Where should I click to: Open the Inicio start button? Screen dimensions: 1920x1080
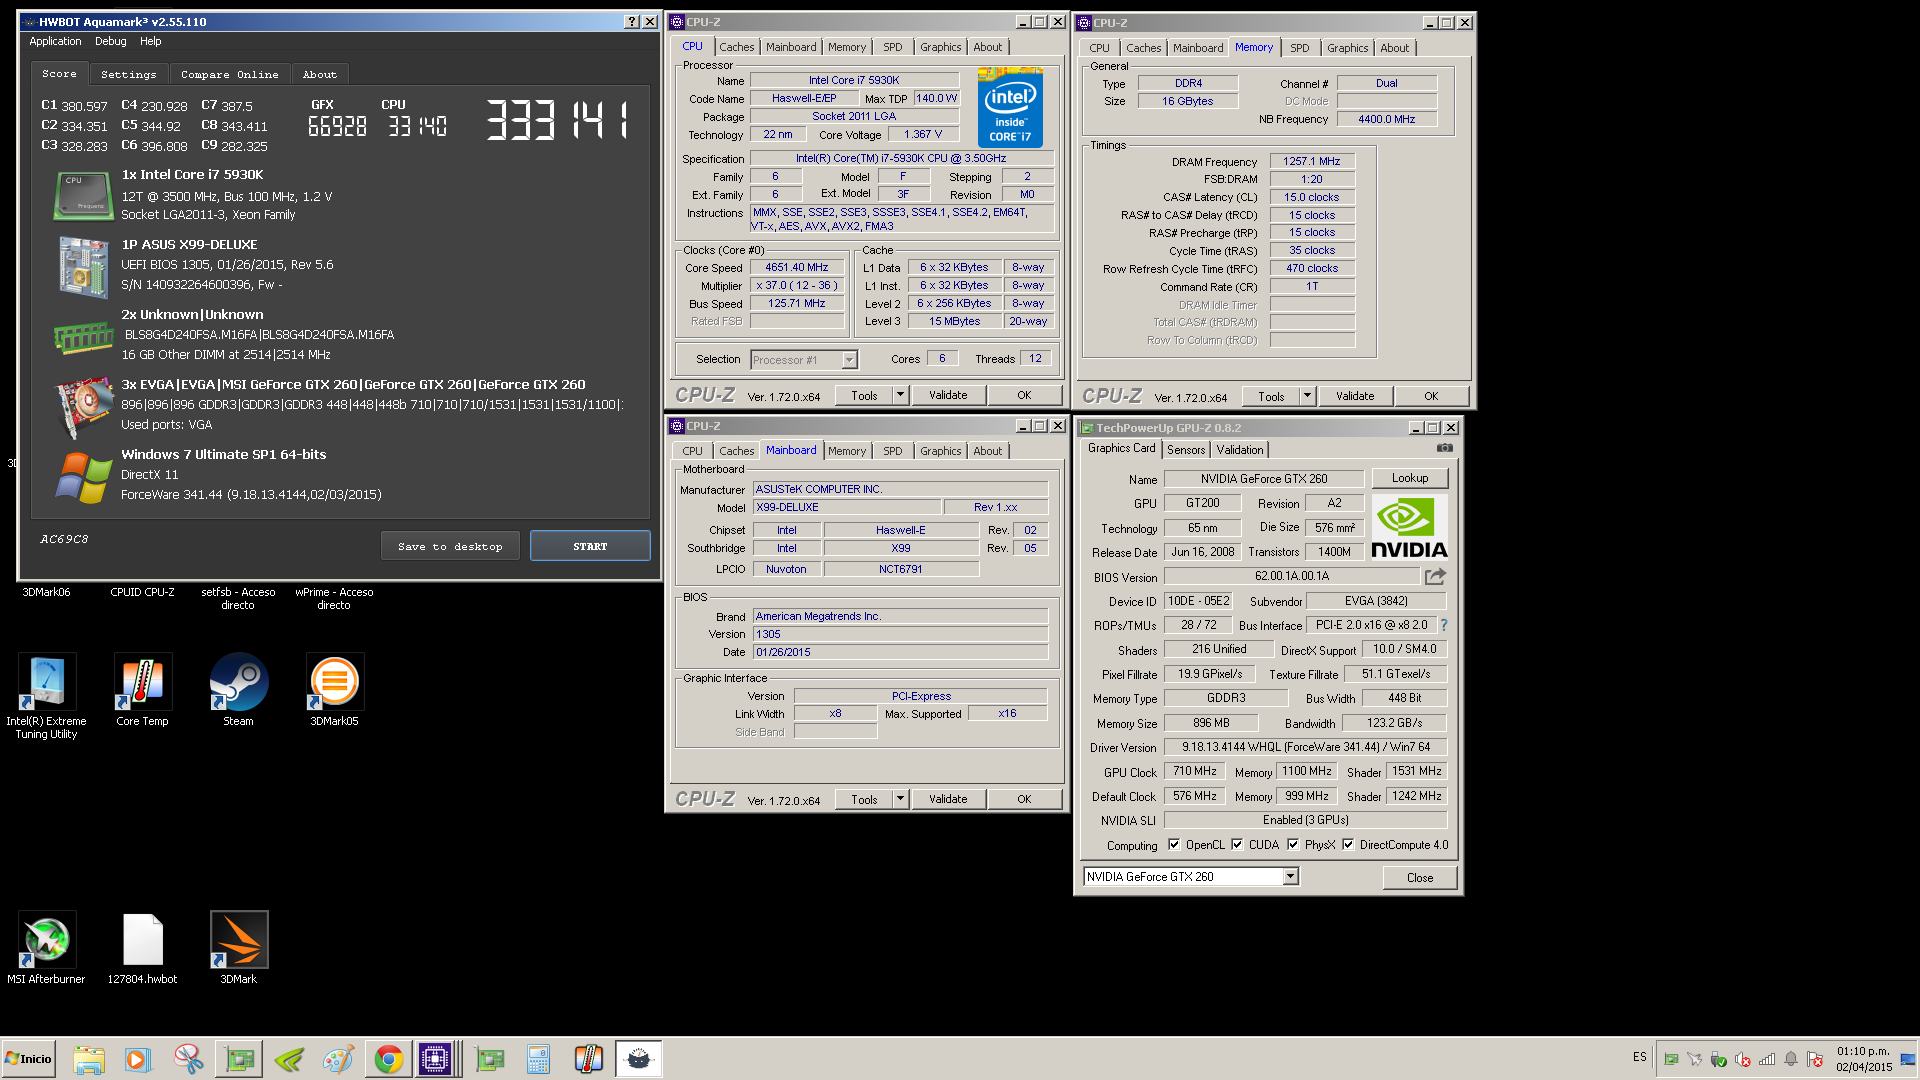(x=28, y=1059)
